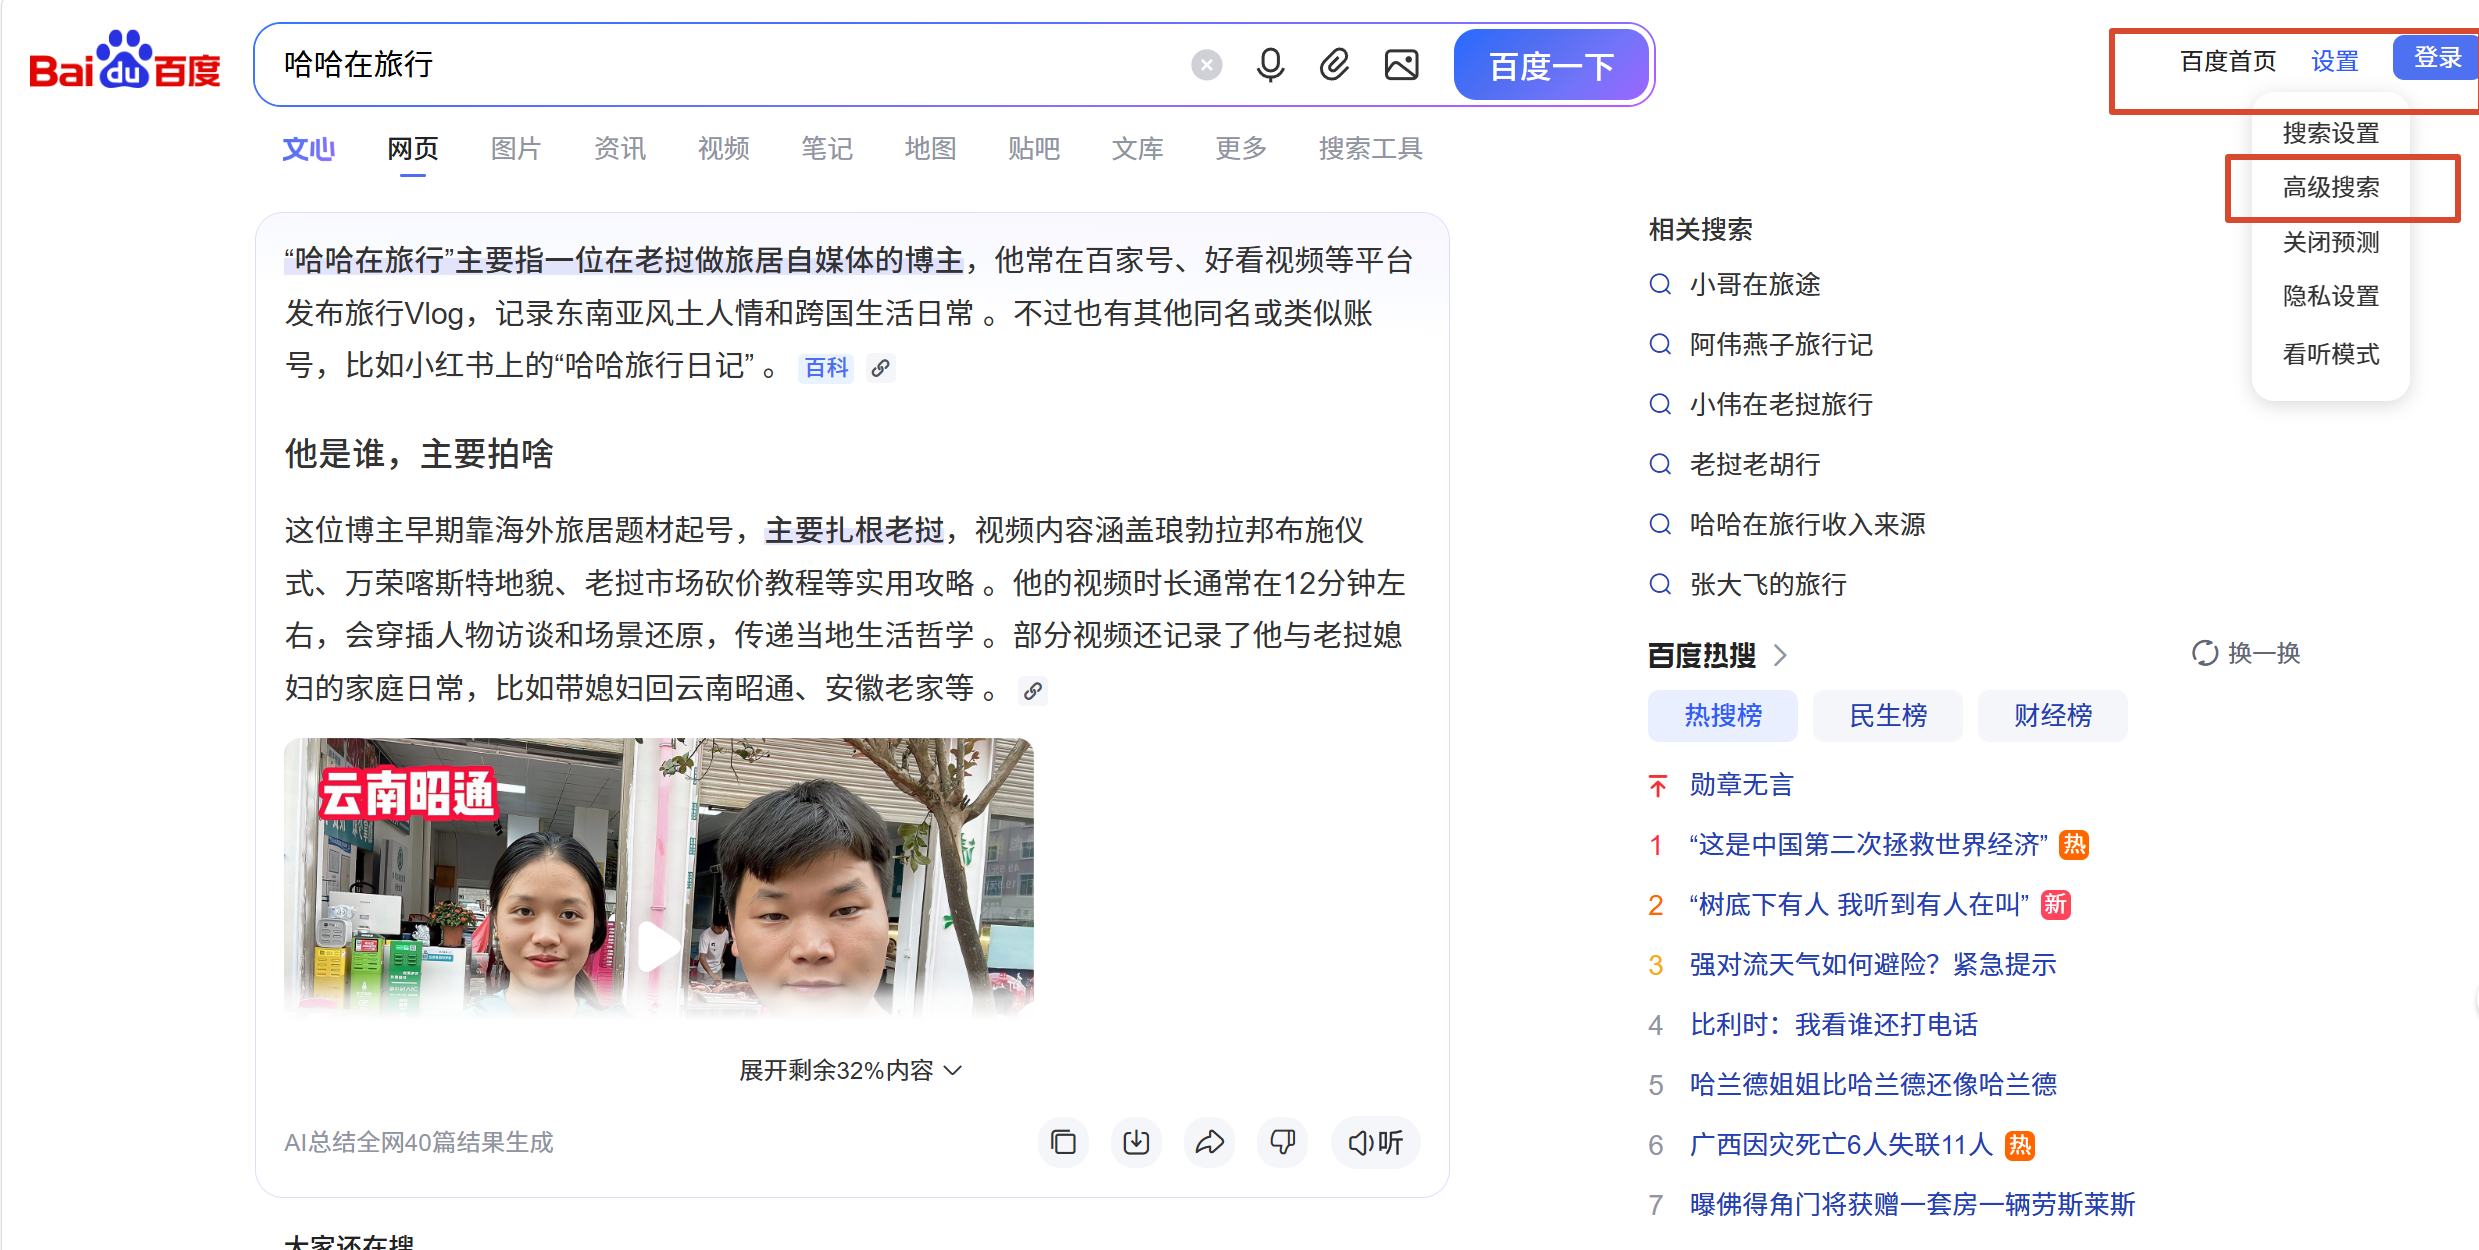Open 隐私设置 from the settings menu
This screenshot has width=2479, height=1250.
(2331, 296)
